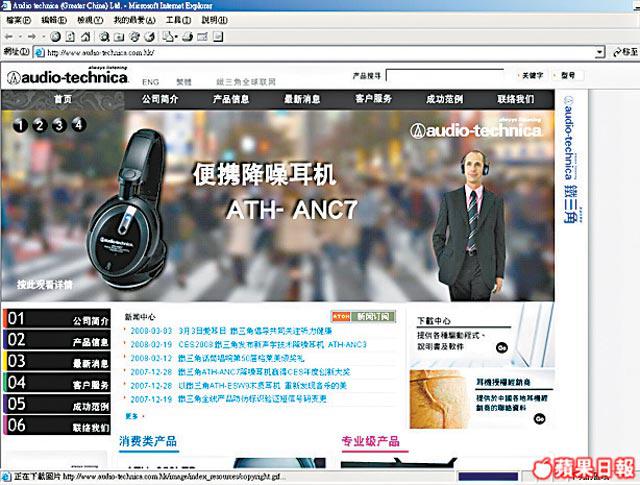Open the 檢視(V) menu
Viewport: 640px width, 485px height.
tap(90, 20)
